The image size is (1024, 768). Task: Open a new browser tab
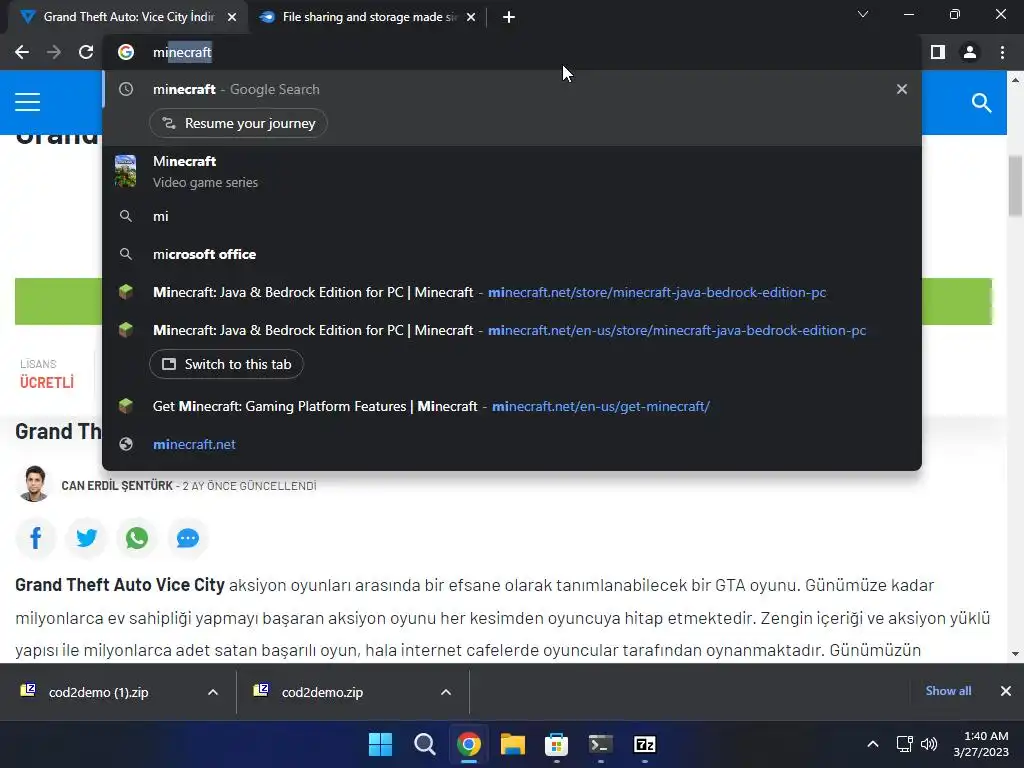(509, 17)
